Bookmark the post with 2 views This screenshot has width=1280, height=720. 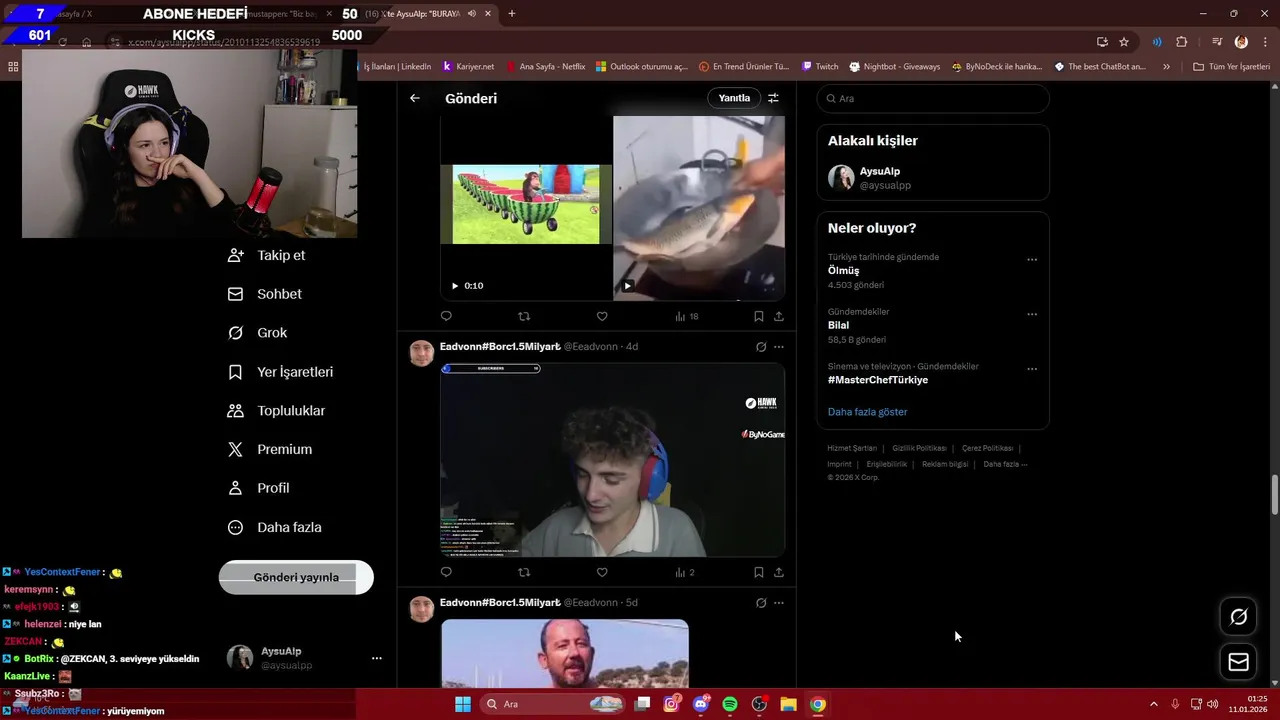coord(759,572)
